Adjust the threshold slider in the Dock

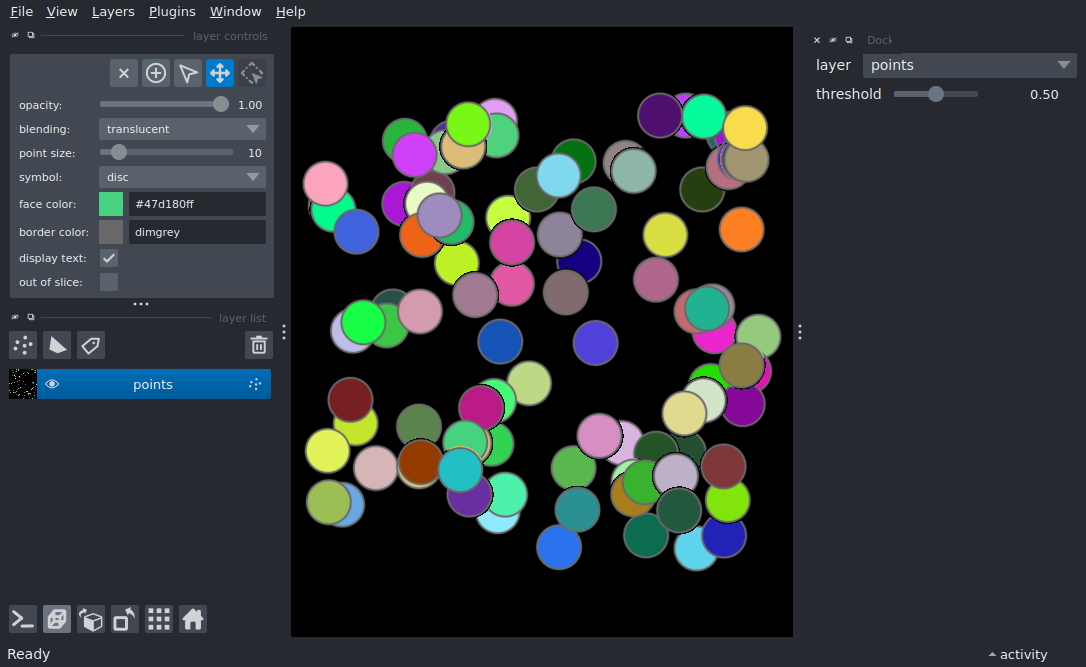tap(936, 94)
